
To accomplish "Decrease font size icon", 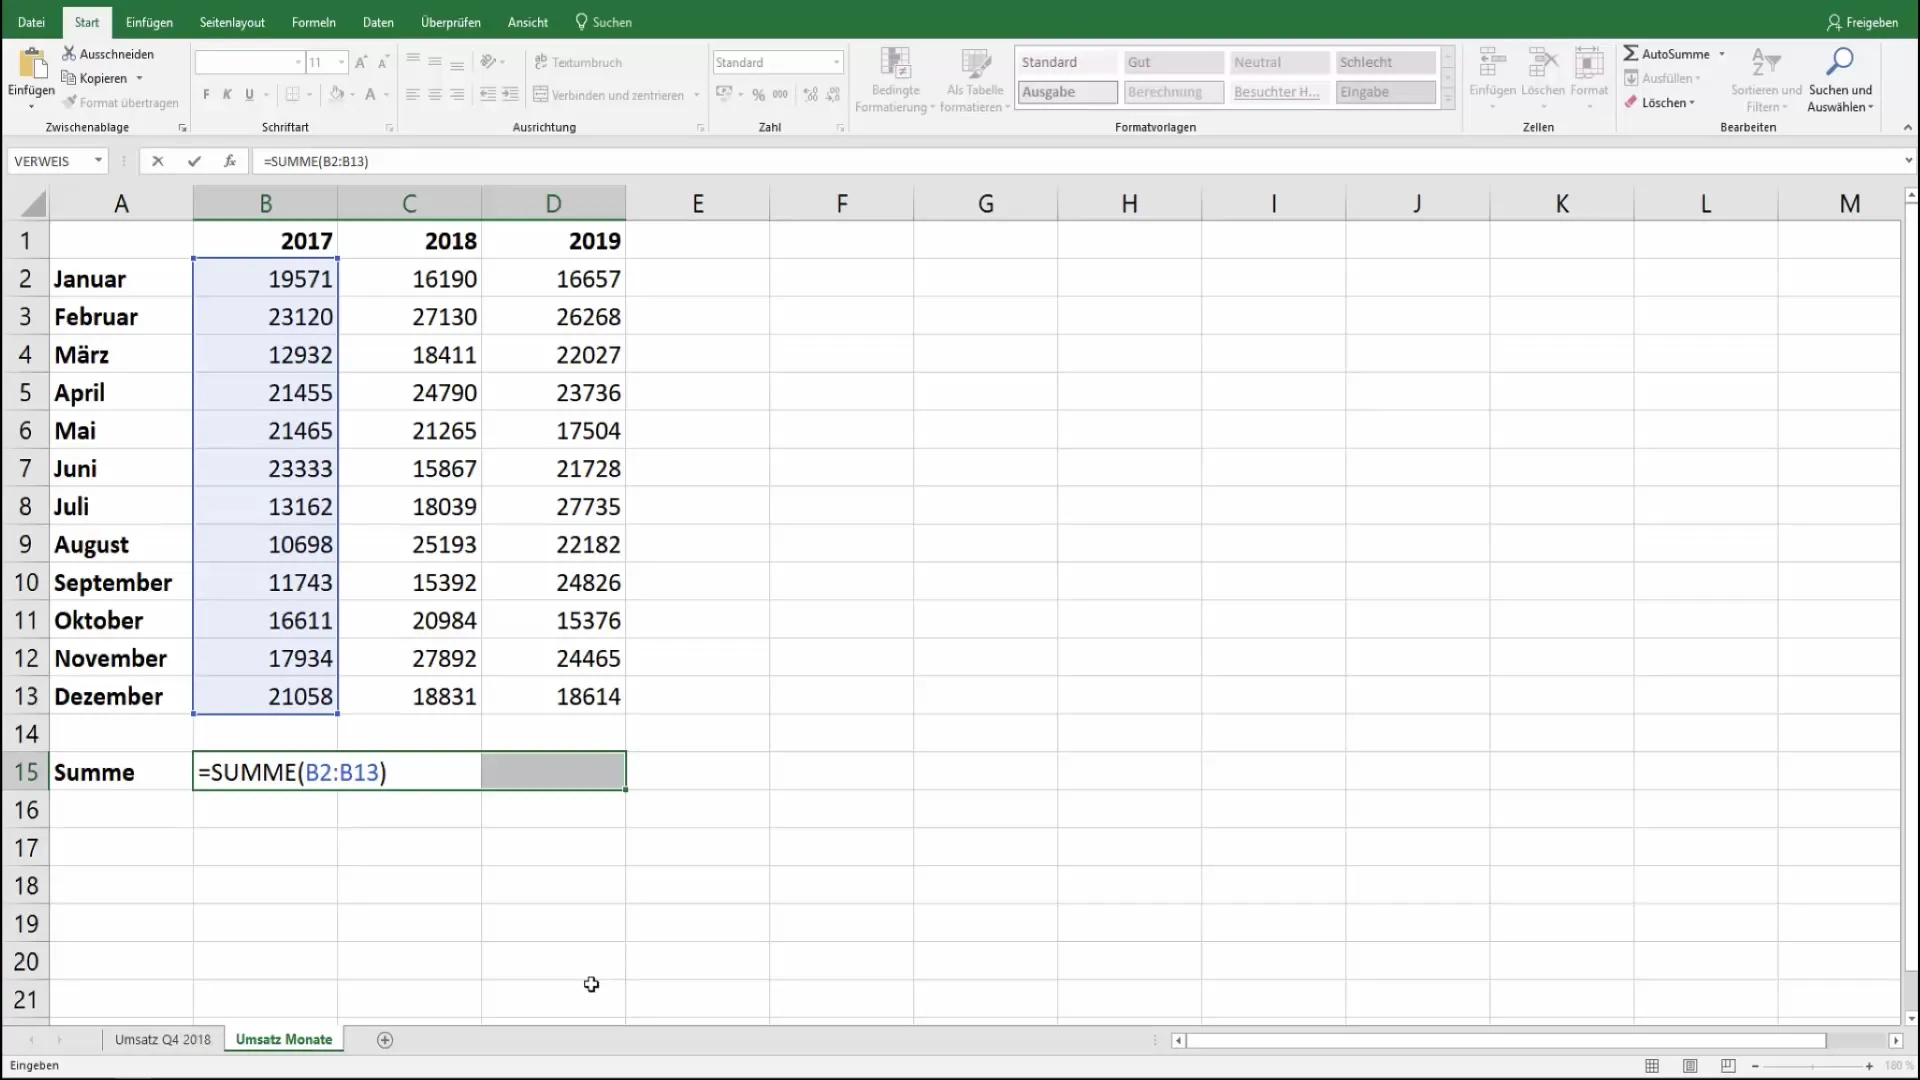I will tap(383, 62).
